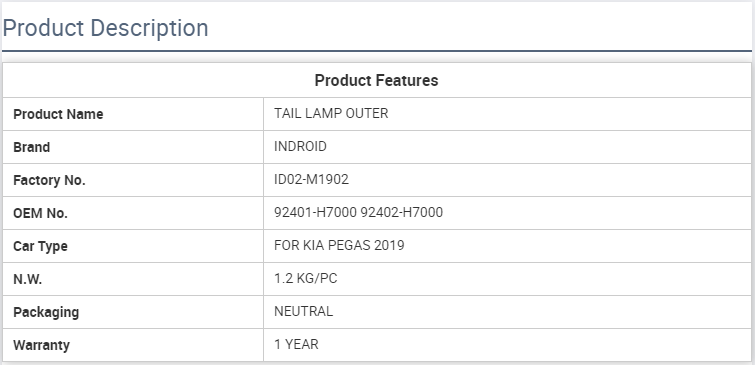Click the Product Name label cell

click(133, 114)
